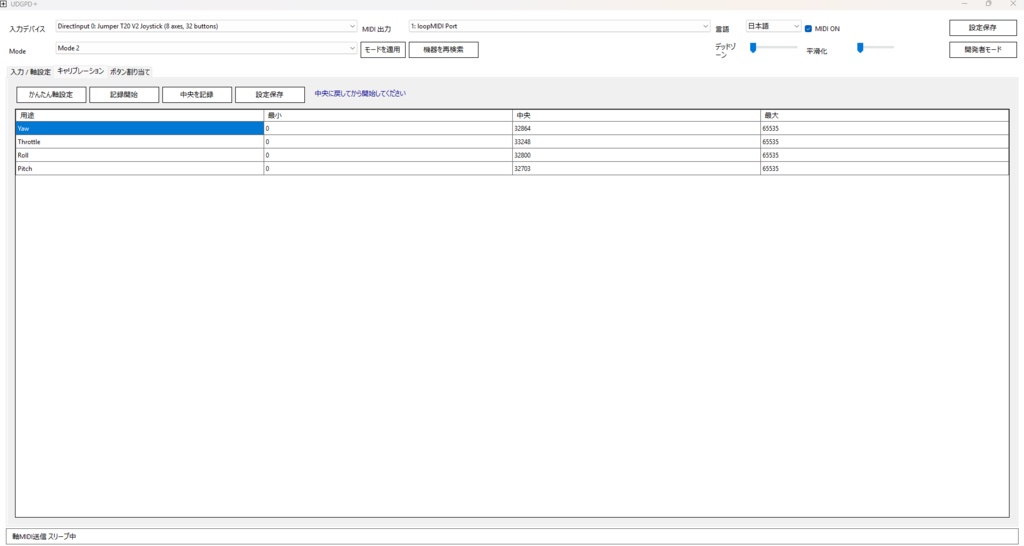Click the Roll minimum value 0
1024x546 pixels.
388,155
